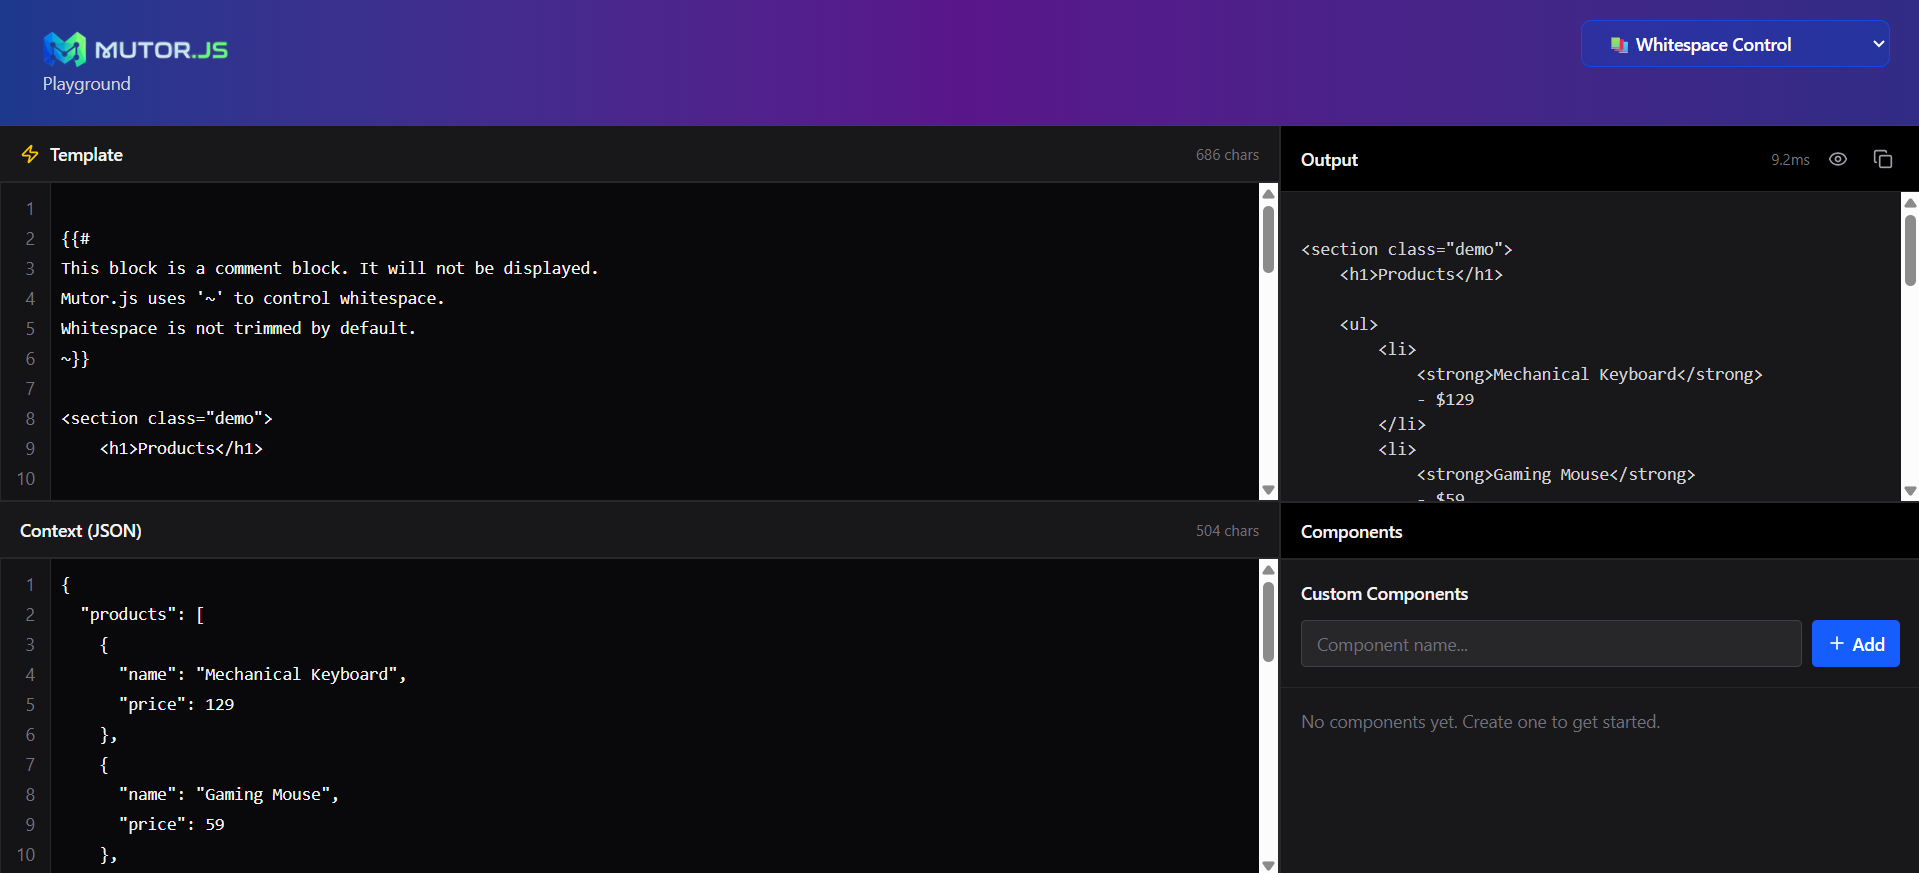The height and width of the screenshot is (873, 1919).
Task: Click the Context (JSON) panel heading
Action: click(x=81, y=531)
